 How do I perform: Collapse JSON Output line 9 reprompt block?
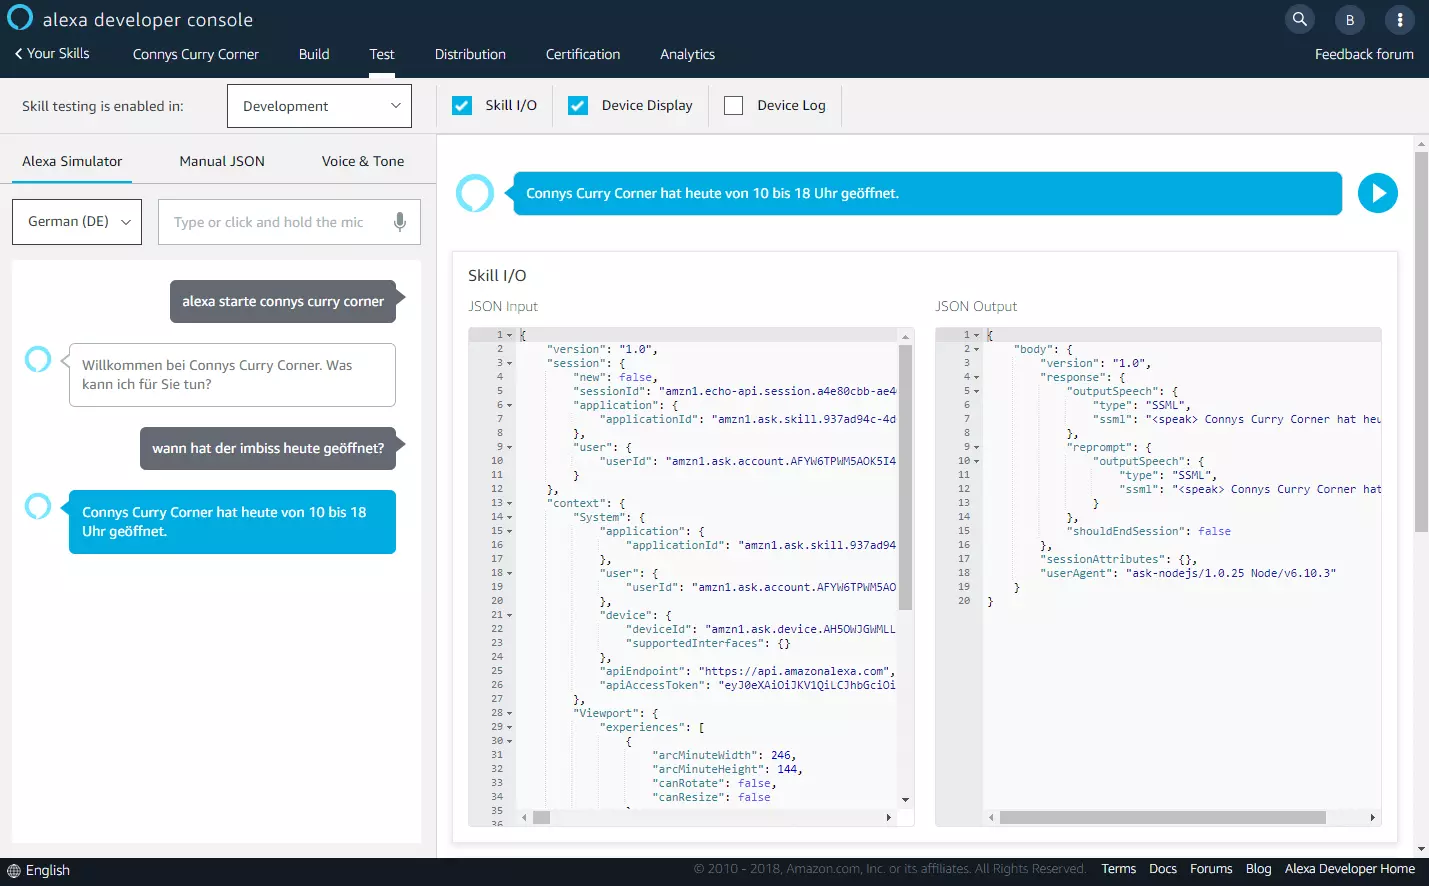976,448
